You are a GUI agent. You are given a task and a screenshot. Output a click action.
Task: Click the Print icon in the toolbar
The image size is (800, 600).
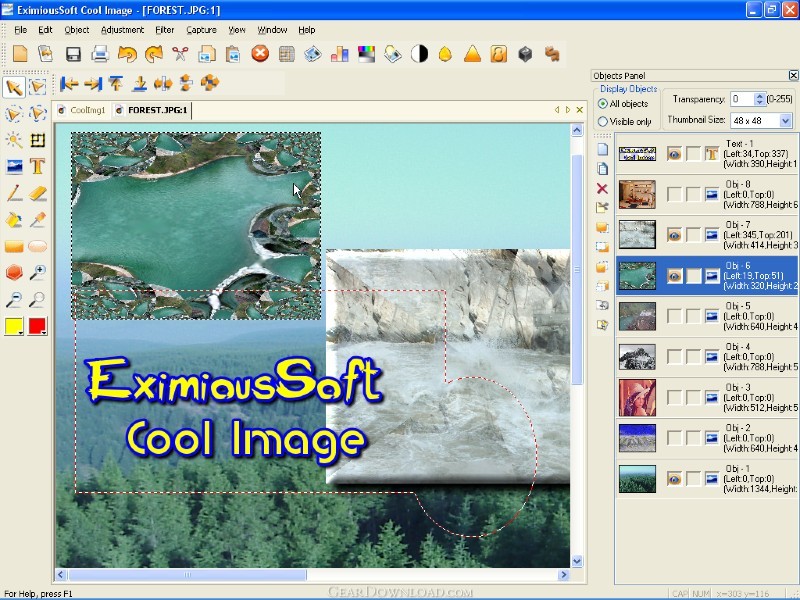tap(100, 54)
